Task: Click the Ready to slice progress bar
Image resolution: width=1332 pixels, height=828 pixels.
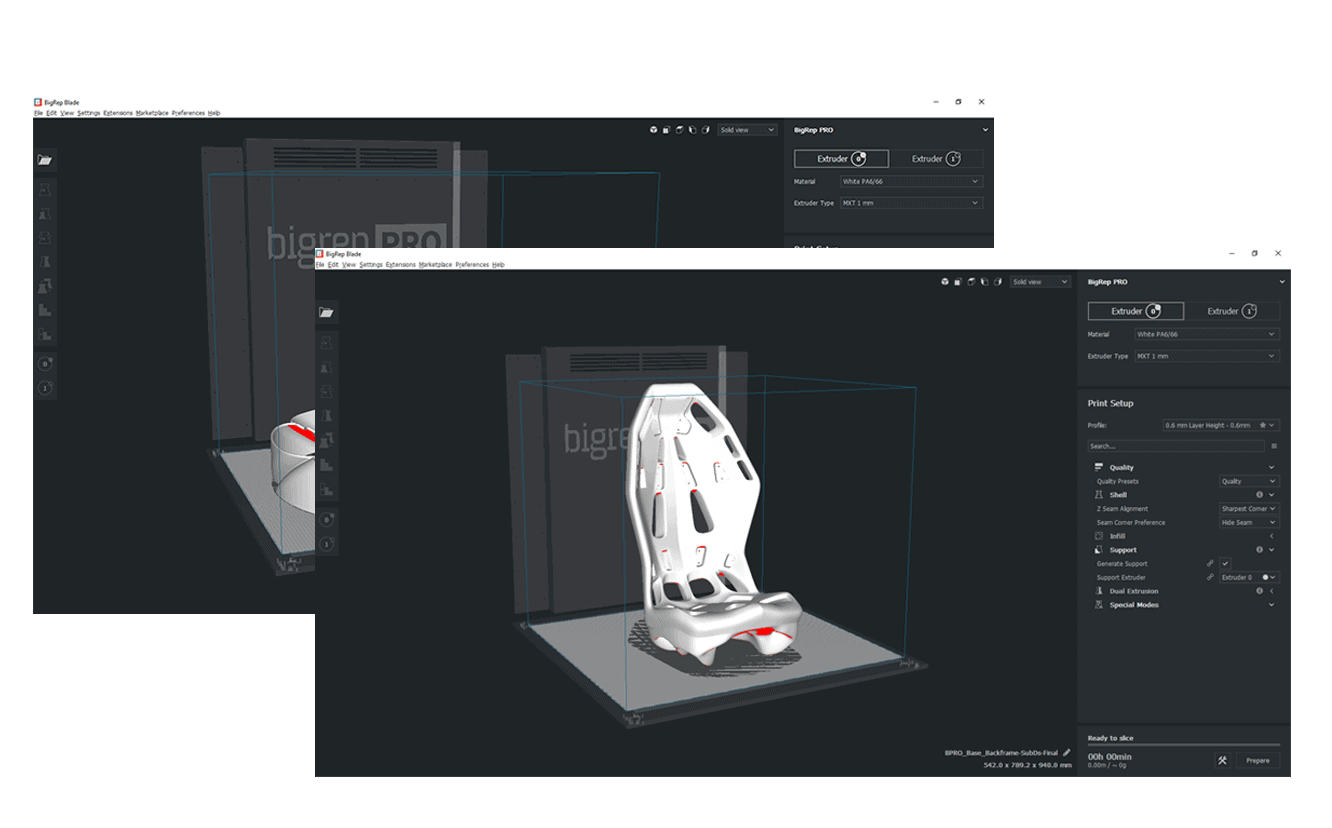Action: coord(1184,745)
